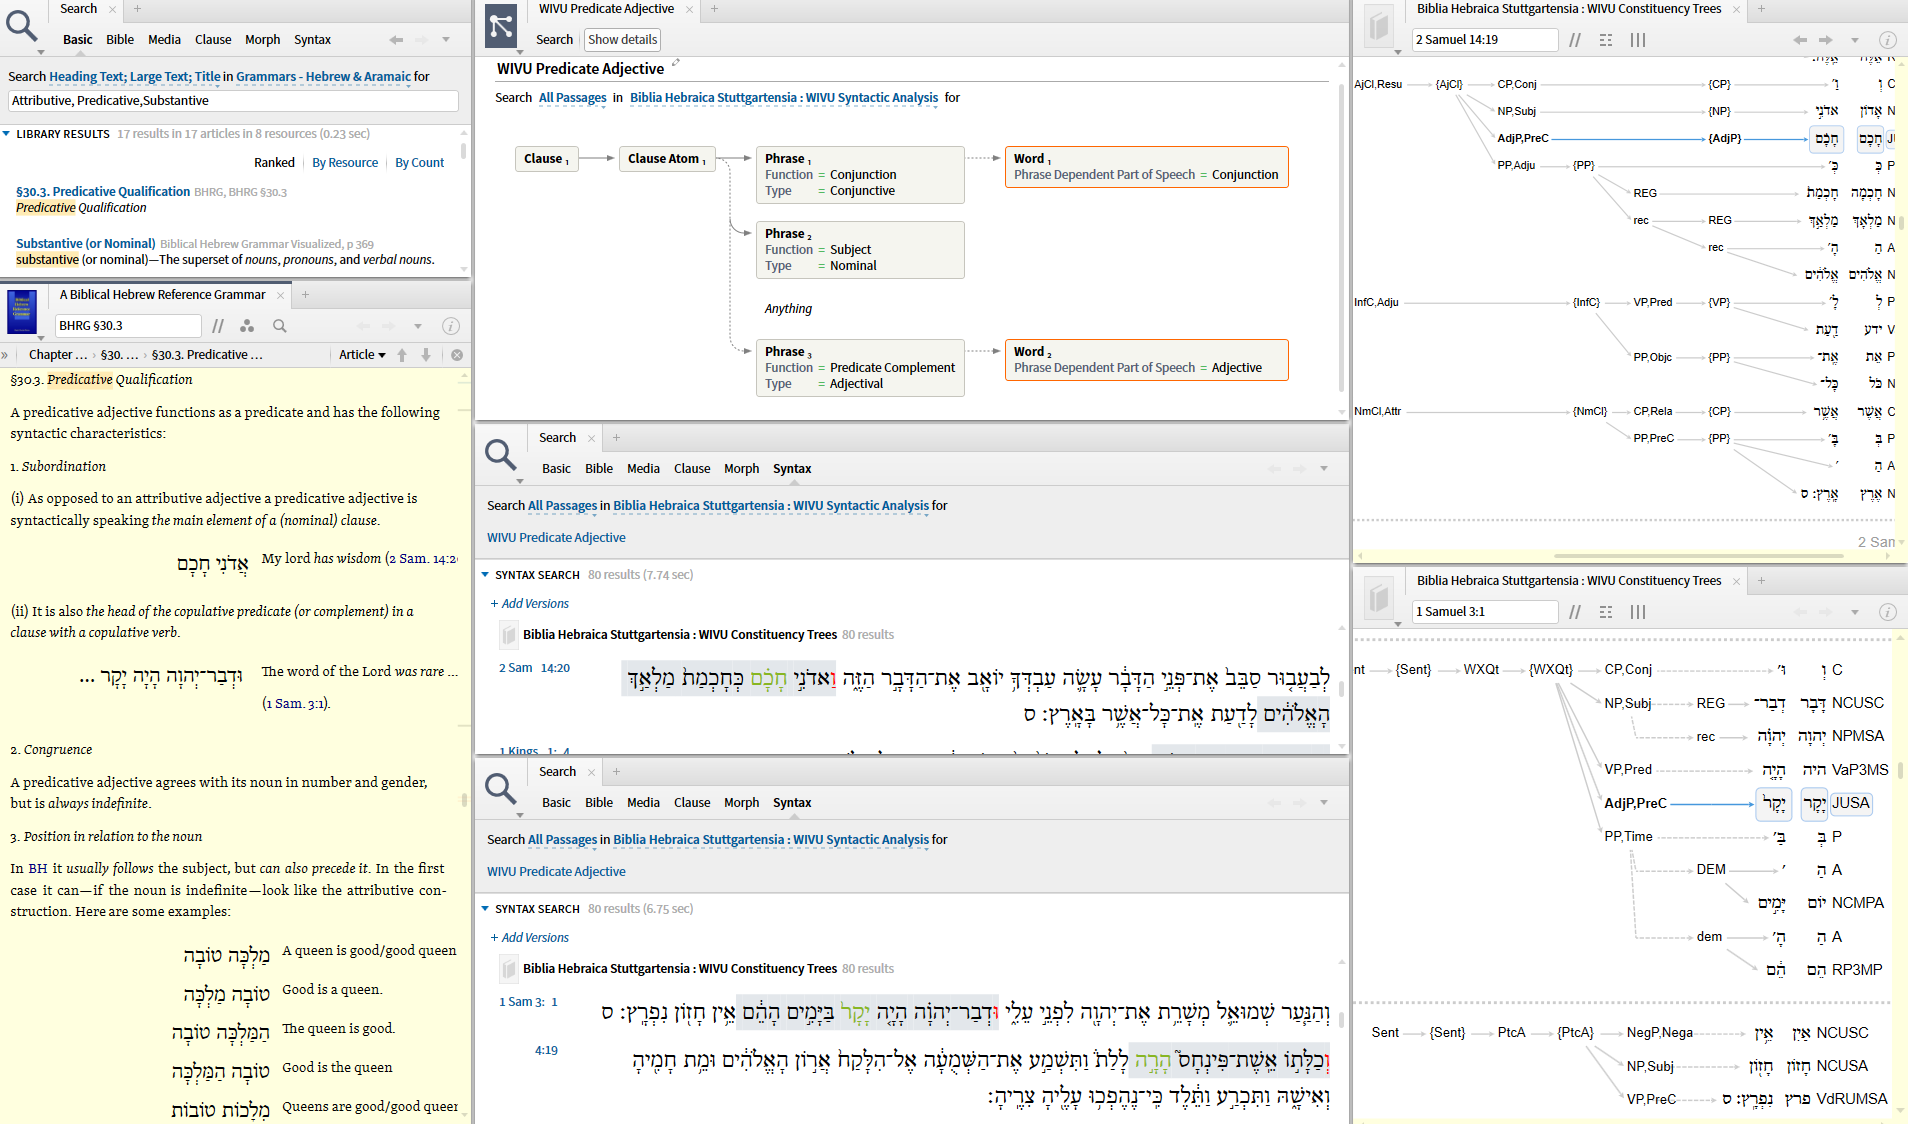Click the library search query input field
1908x1124 pixels.
click(233, 101)
